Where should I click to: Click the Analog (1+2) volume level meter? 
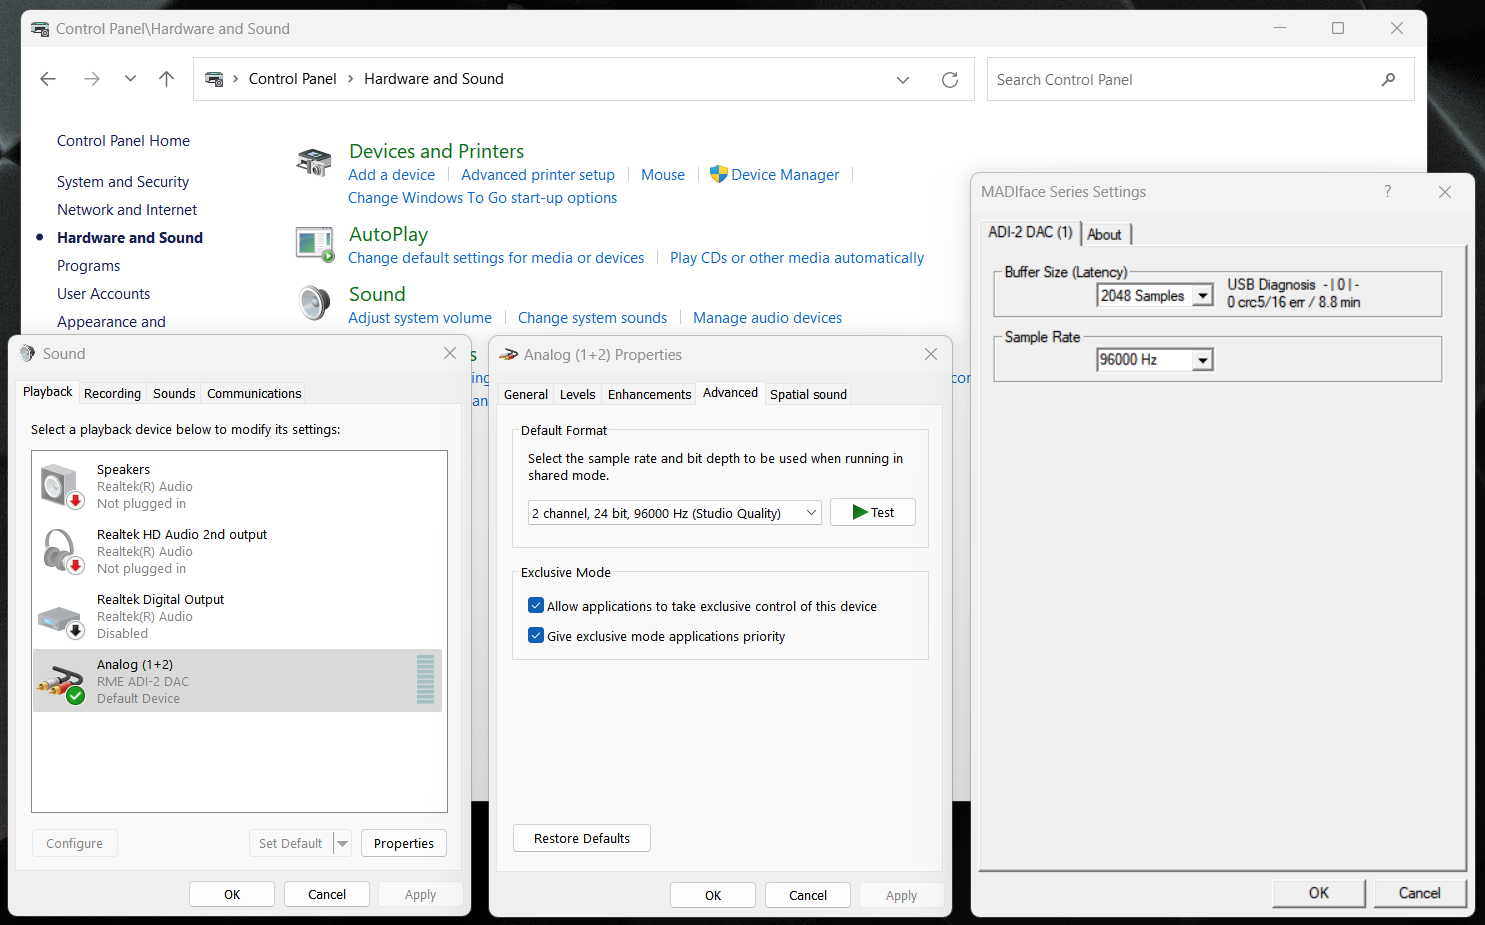[425, 679]
